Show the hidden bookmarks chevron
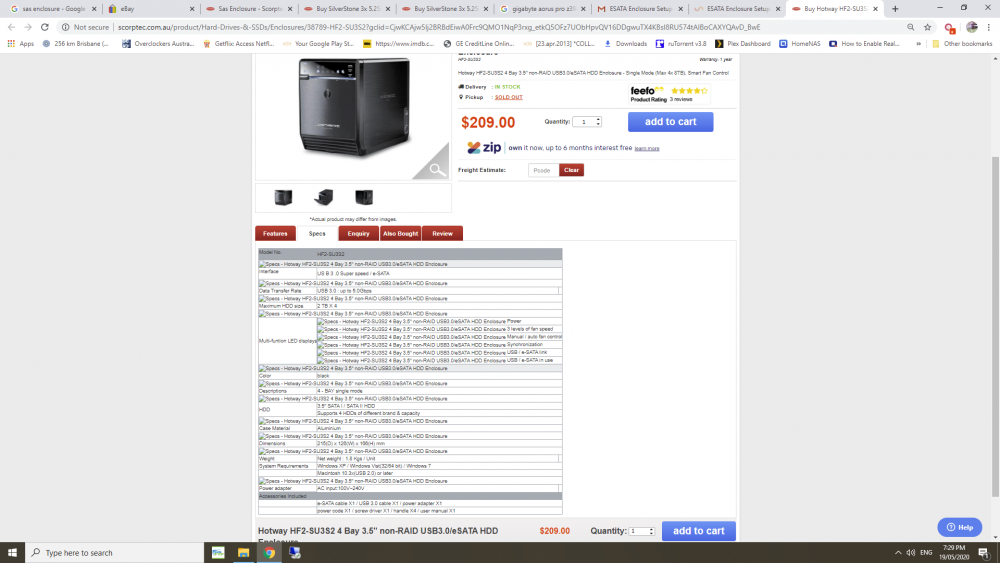 918,44
